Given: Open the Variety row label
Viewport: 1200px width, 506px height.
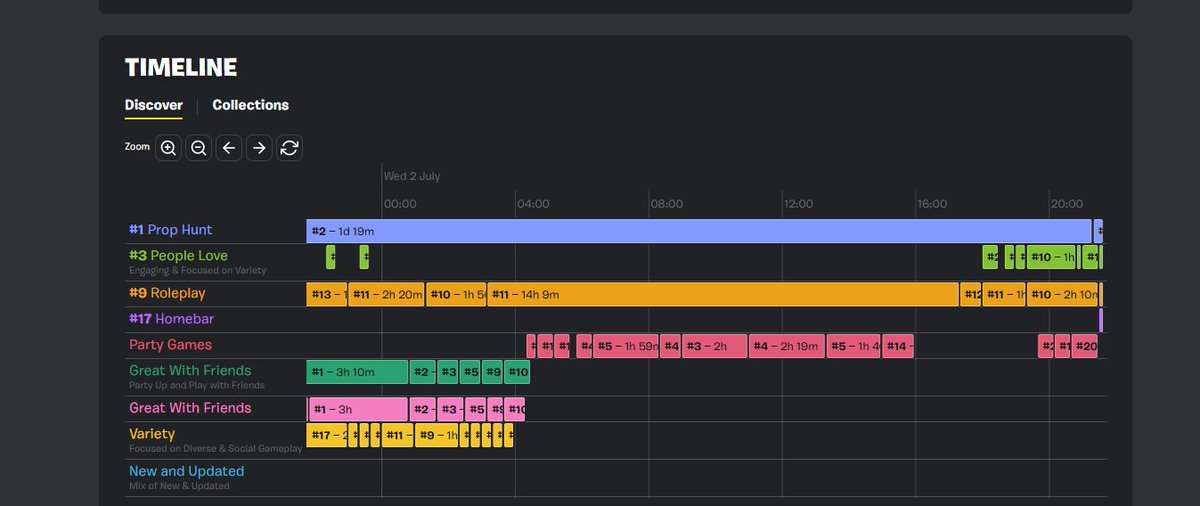Looking at the screenshot, I should (152, 434).
